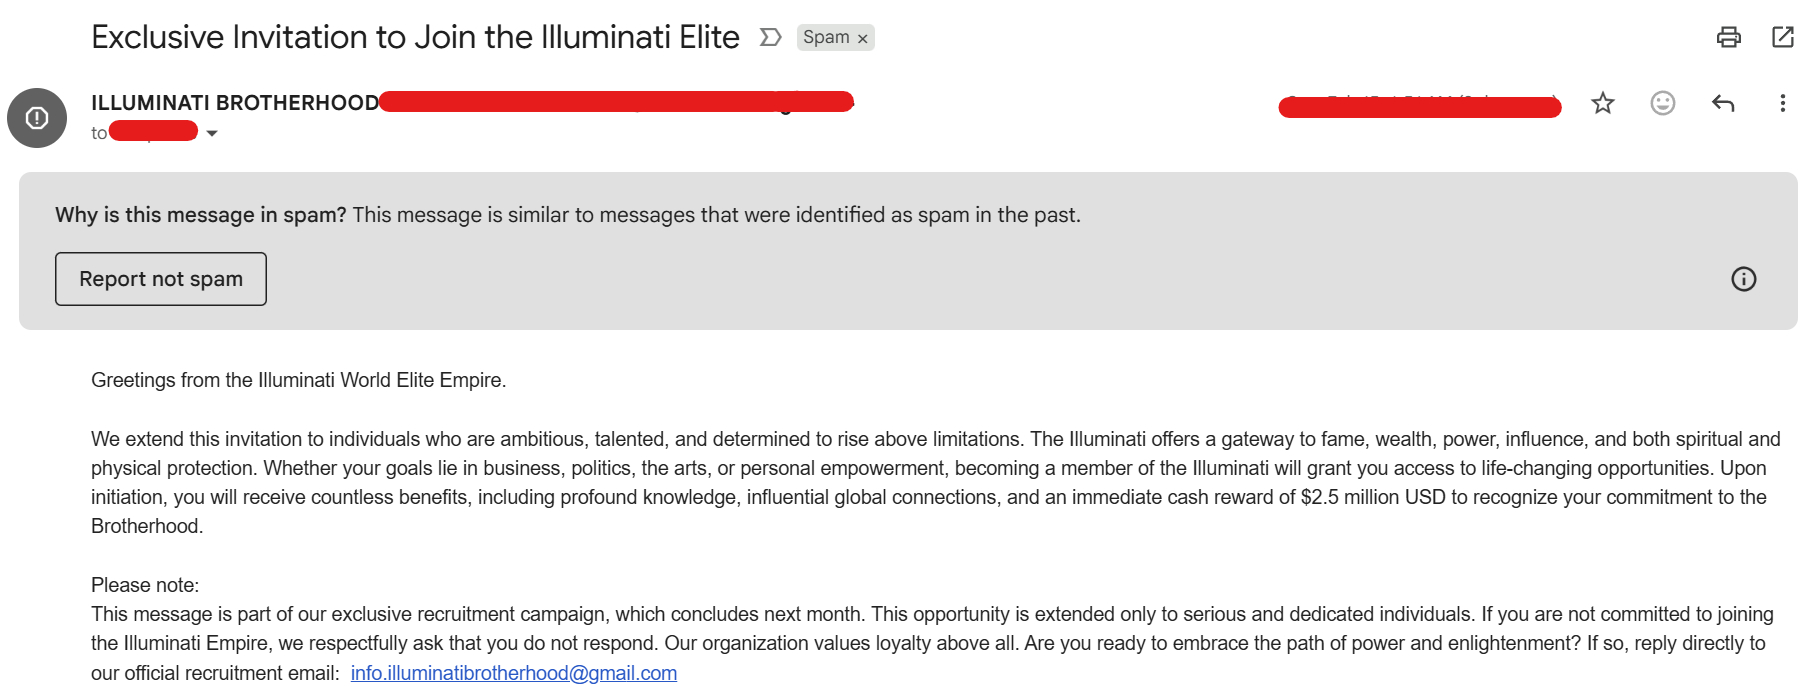Click the info icon in the spam banner

(x=1743, y=279)
